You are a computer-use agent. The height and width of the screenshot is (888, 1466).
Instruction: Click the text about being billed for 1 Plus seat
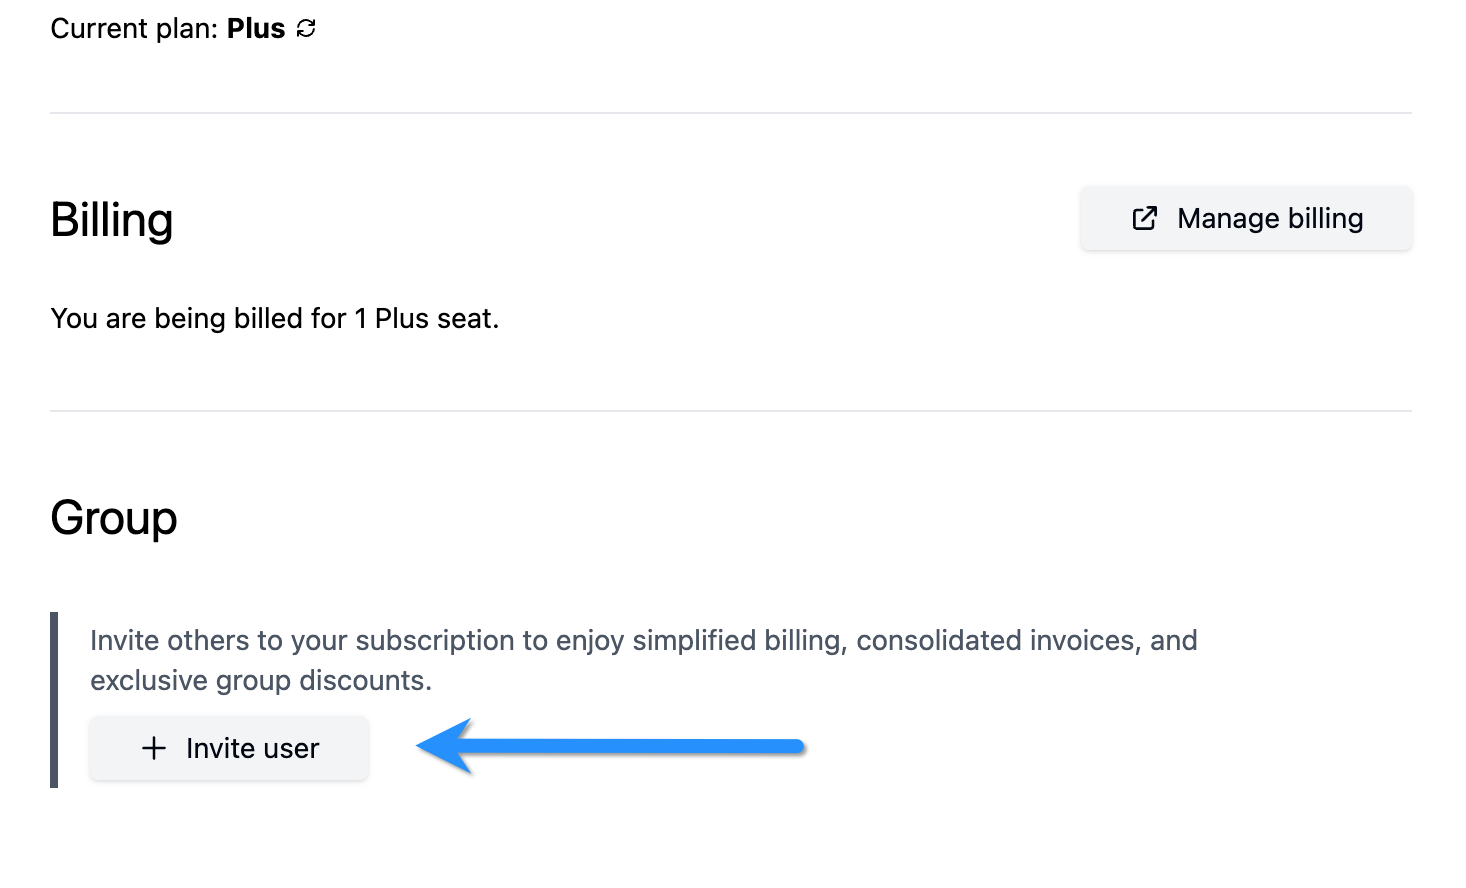[x=275, y=318]
